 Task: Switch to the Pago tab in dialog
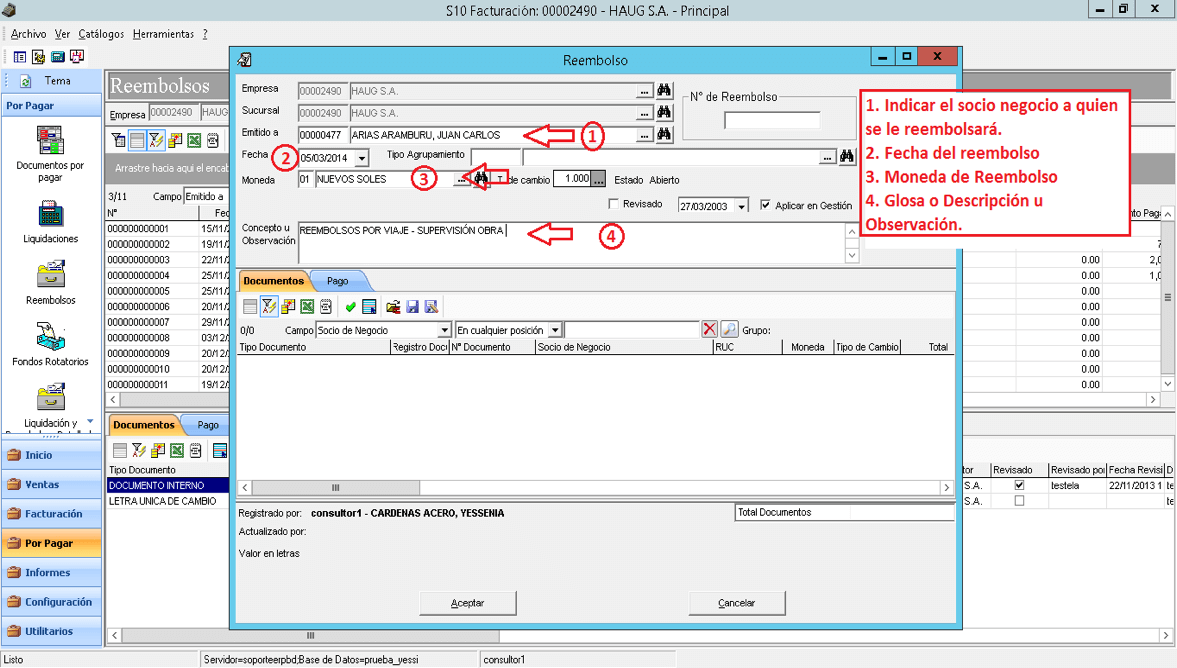[x=338, y=281]
